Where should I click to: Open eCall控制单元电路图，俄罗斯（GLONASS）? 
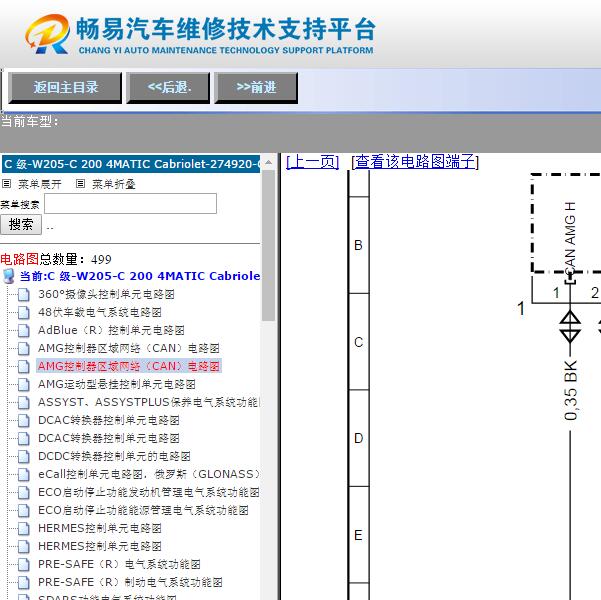click(149, 474)
